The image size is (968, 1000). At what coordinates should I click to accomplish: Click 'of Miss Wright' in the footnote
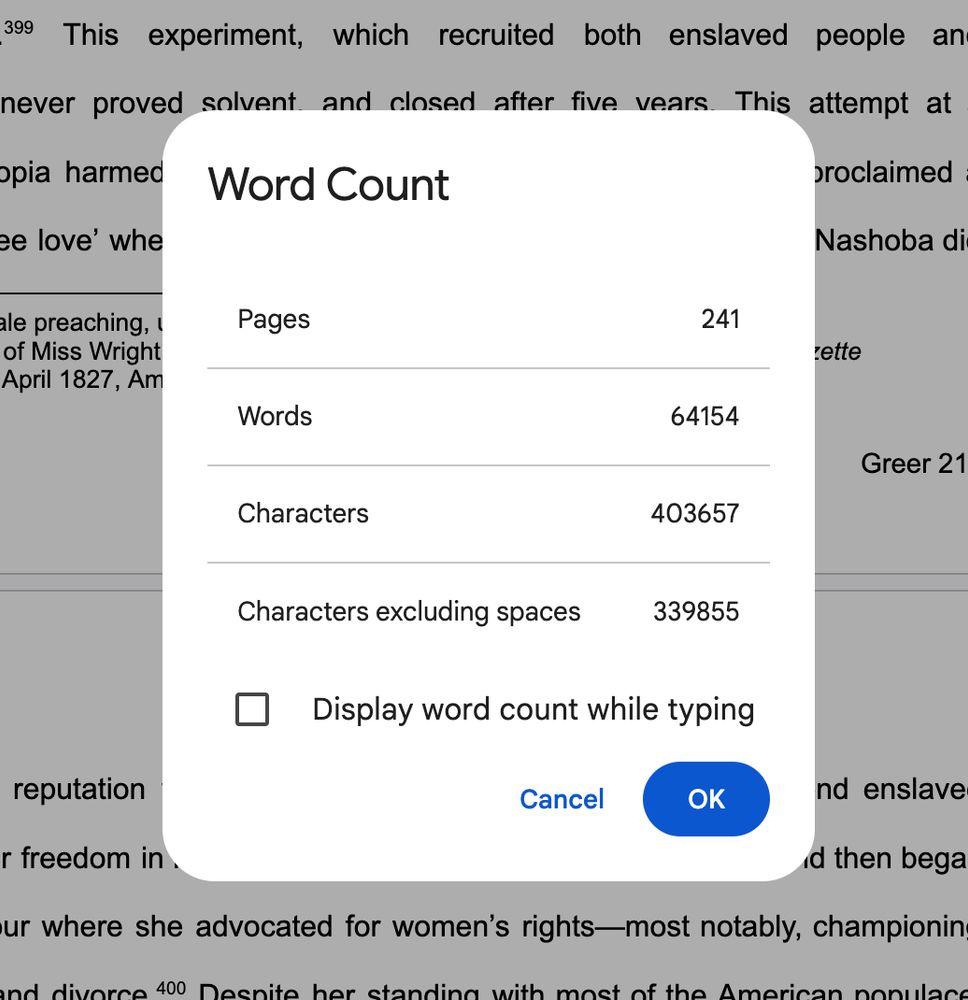click(82, 351)
